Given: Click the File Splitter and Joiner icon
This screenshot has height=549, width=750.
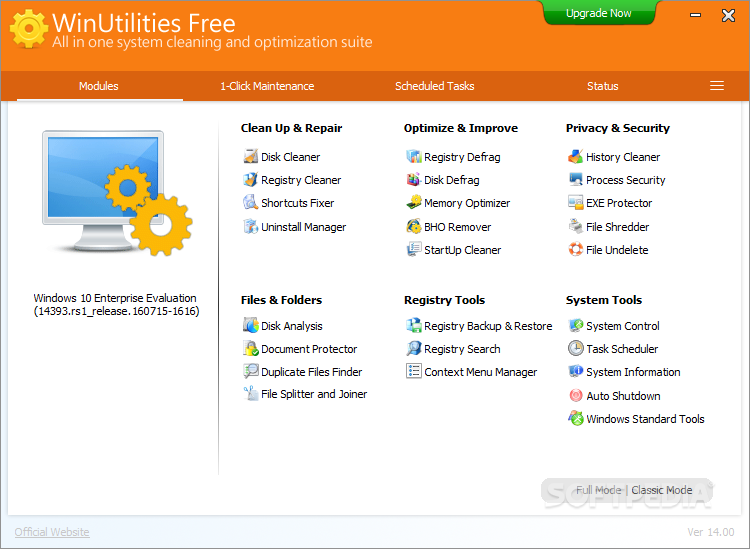Looking at the screenshot, I should [251, 394].
